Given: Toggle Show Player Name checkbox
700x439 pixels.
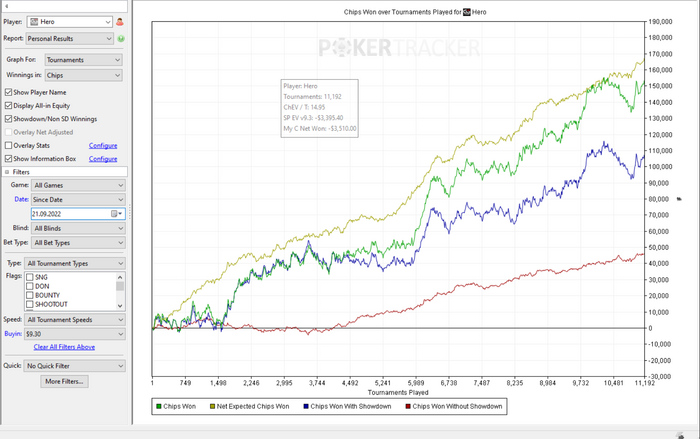Looking at the screenshot, I should [x=8, y=92].
